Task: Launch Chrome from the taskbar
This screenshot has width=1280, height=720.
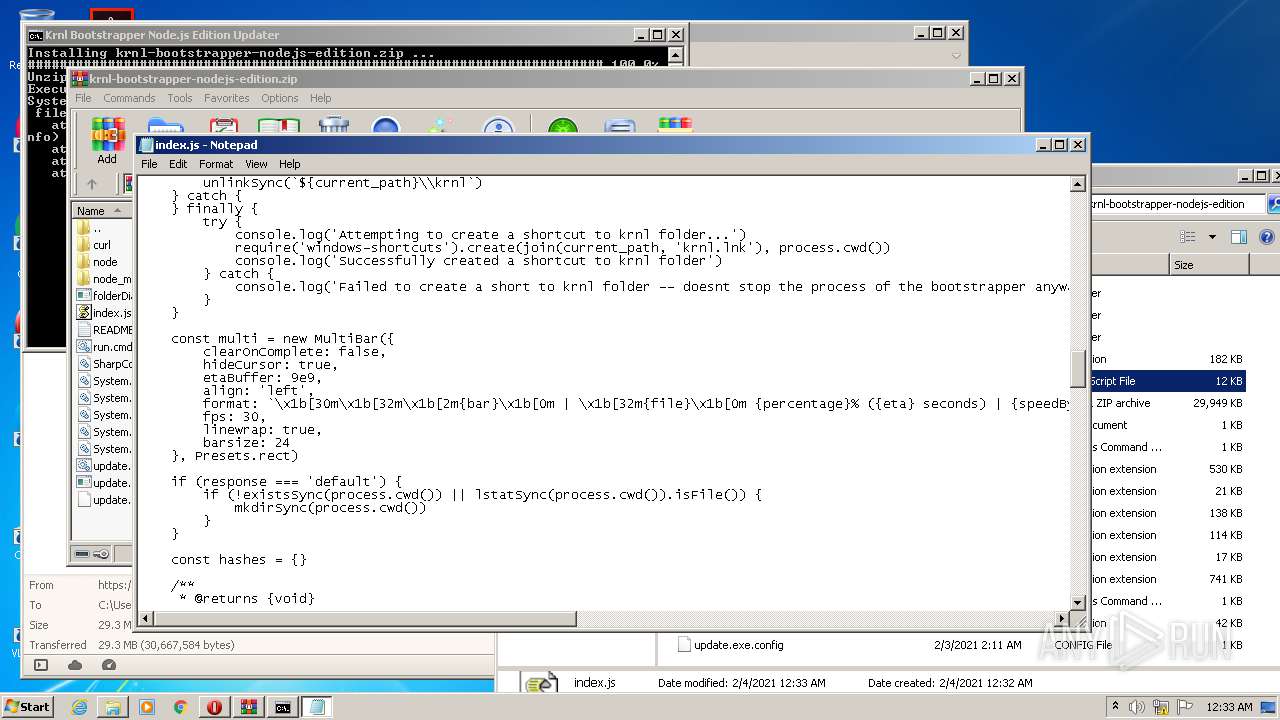Action: [x=181, y=707]
